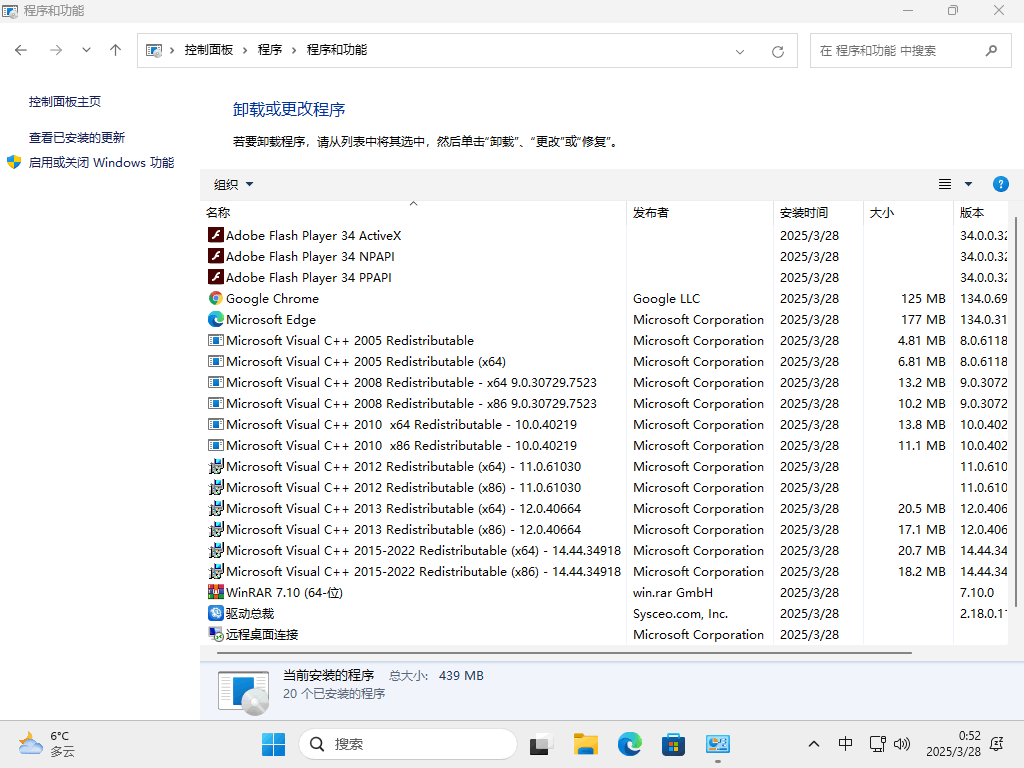The height and width of the screenshot is (768, 1024).
Task: Open the Windows Start button
Action: click(273, 744)
